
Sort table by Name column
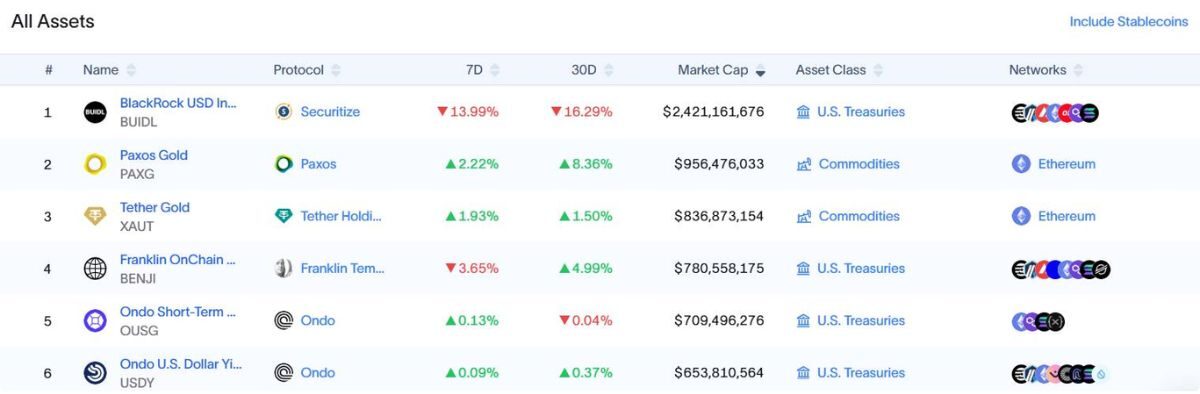click(109, 70)
